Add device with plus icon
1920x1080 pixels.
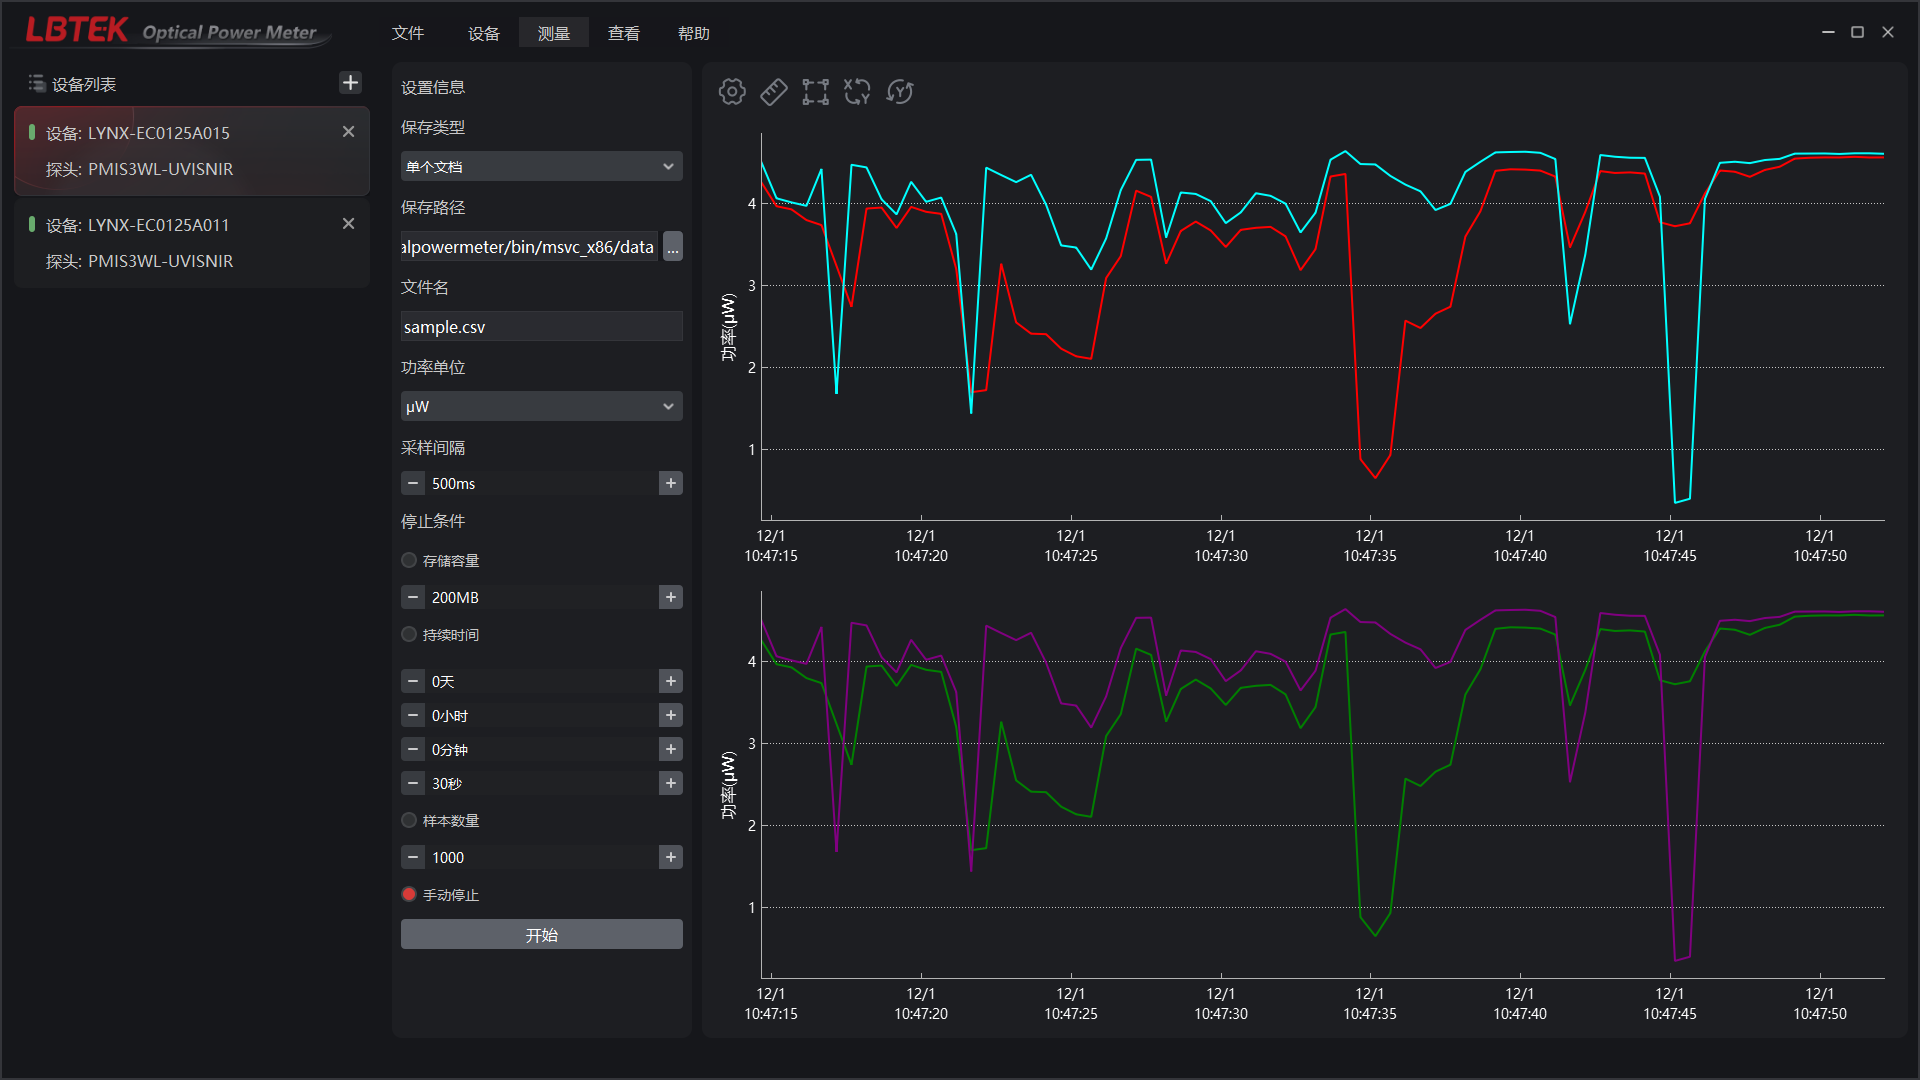point(350,83)
